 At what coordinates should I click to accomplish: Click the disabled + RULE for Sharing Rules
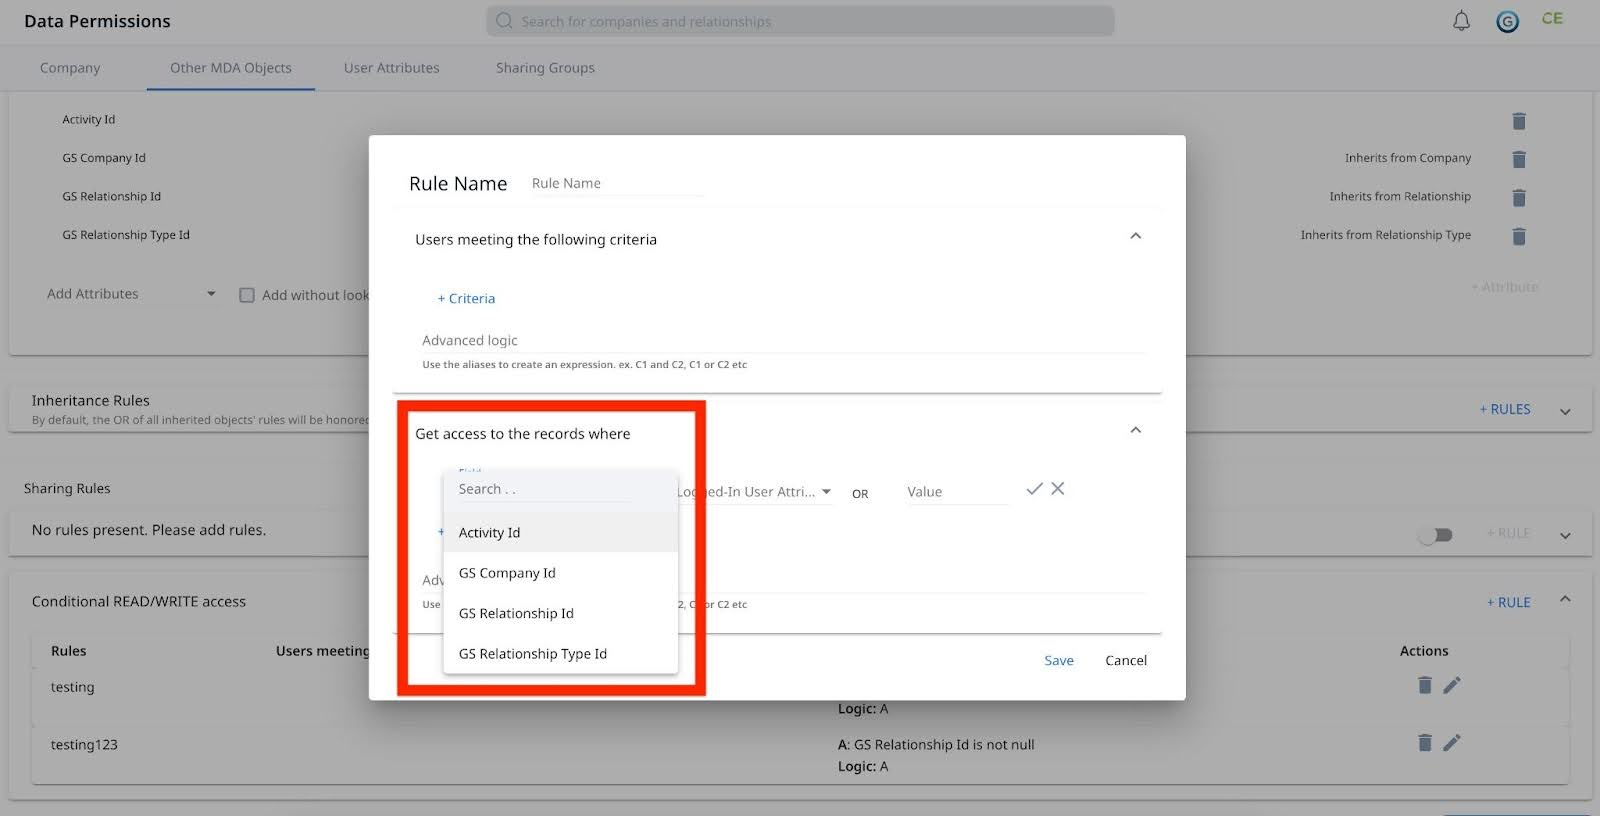[1508, 533]
